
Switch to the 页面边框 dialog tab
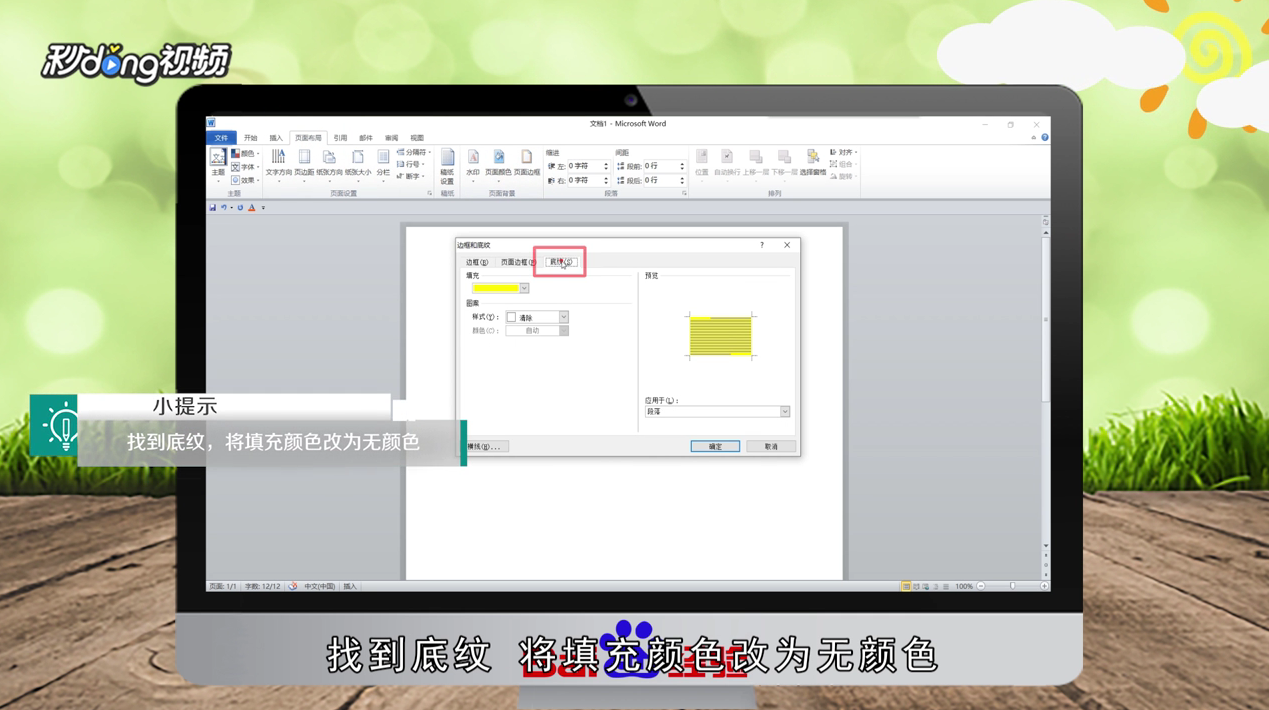(x=518, y=262)
